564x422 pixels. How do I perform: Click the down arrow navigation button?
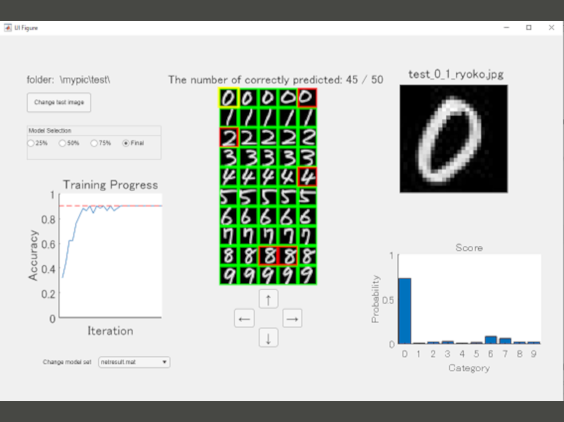click(268, 338)
